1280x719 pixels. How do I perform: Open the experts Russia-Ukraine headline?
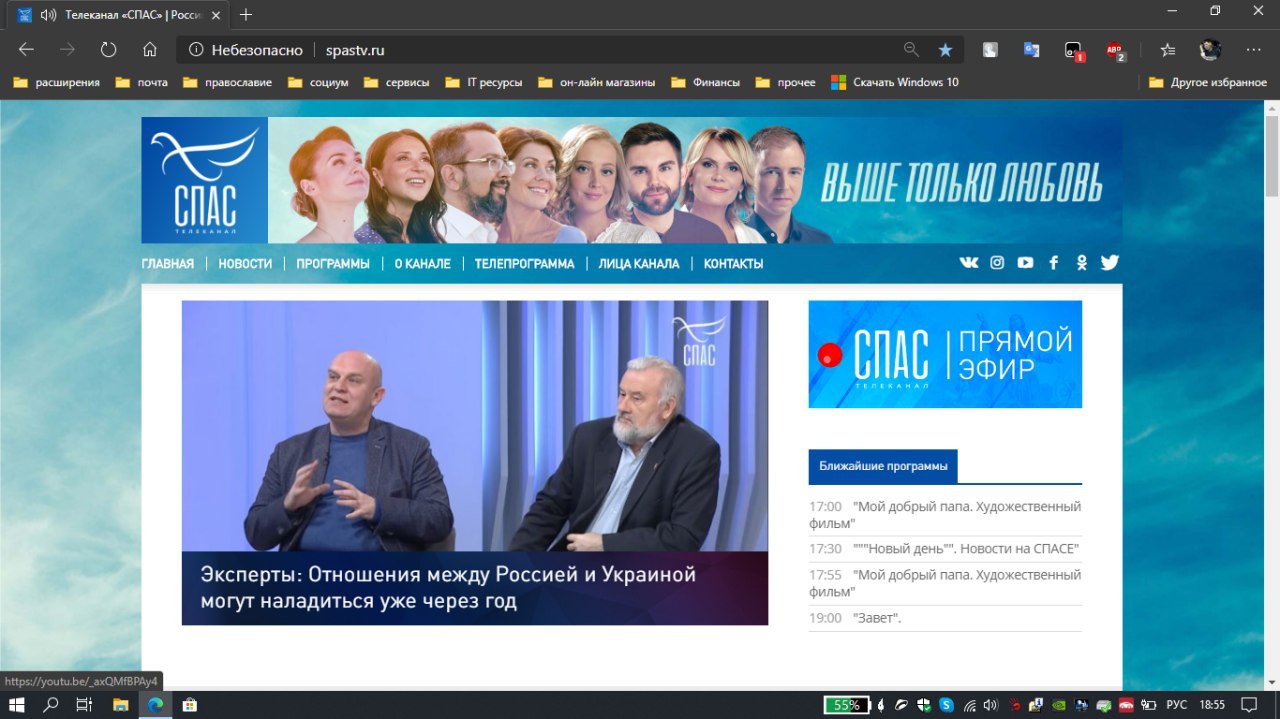(x=448, y=588)
